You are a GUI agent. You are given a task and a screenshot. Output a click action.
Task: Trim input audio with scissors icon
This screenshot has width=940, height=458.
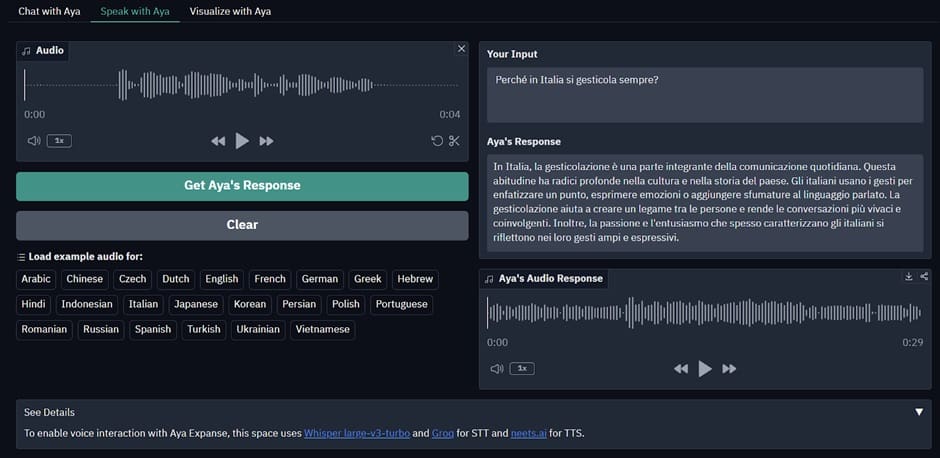tap(454, 141)
